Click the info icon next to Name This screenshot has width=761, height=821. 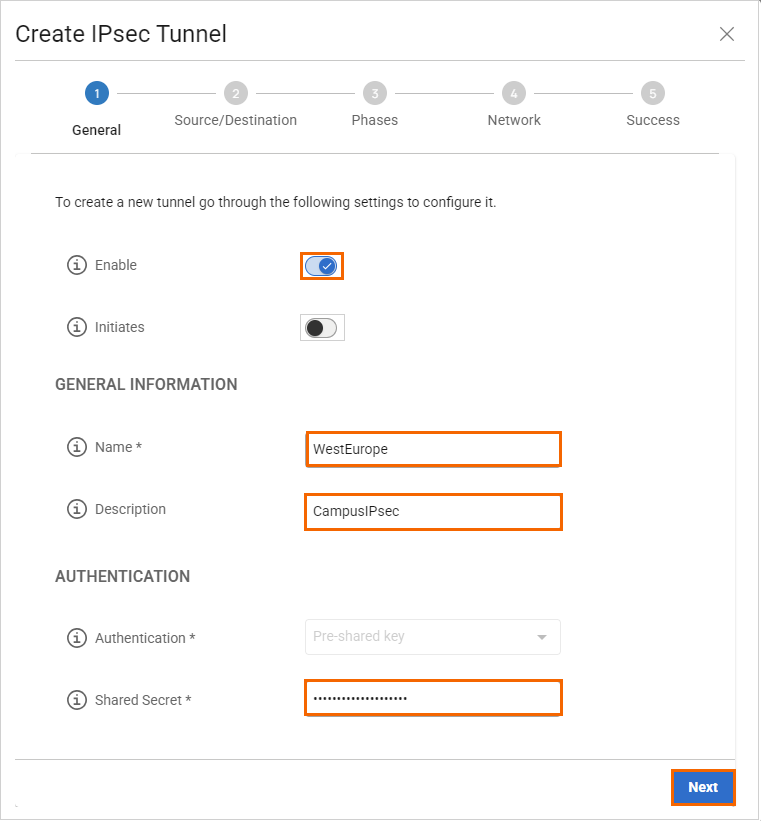pyautogui.click(x=76, y=448)
